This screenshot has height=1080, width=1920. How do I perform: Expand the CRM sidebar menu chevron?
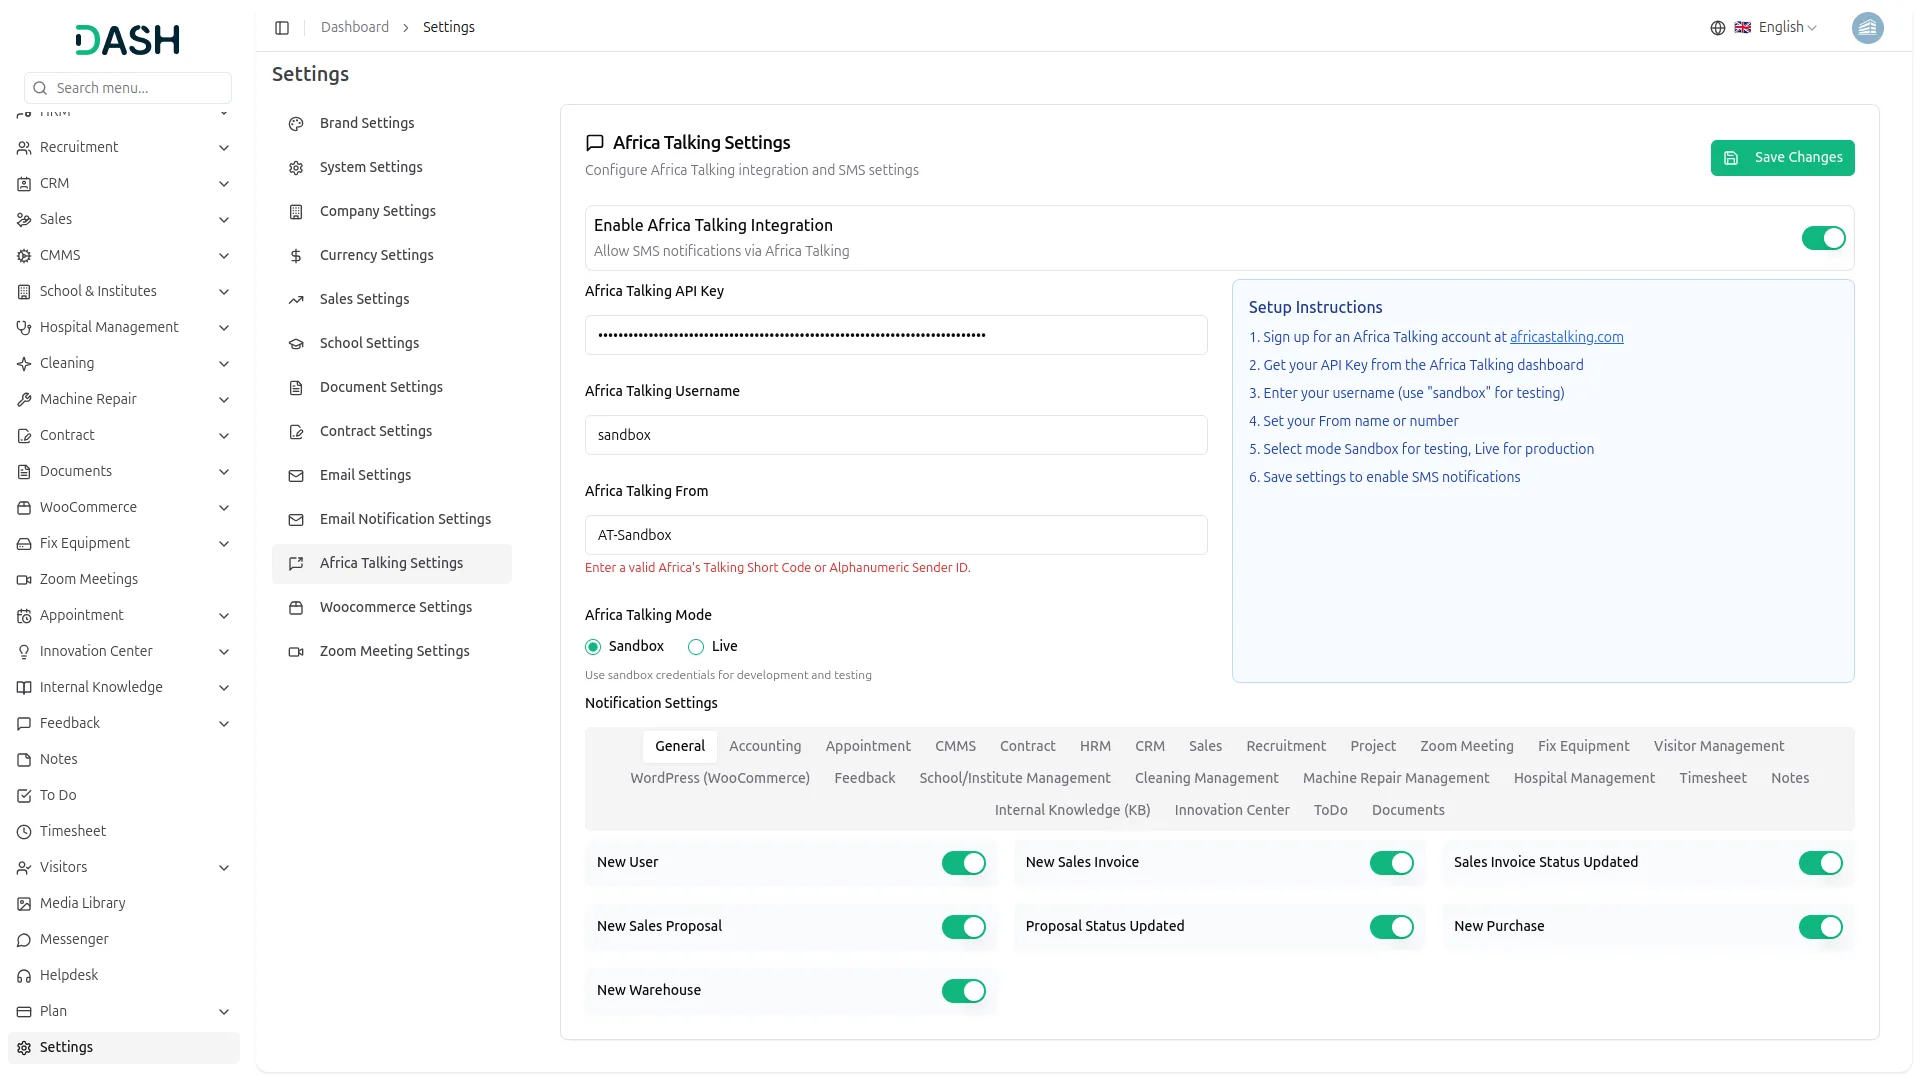tap(224, 184)
